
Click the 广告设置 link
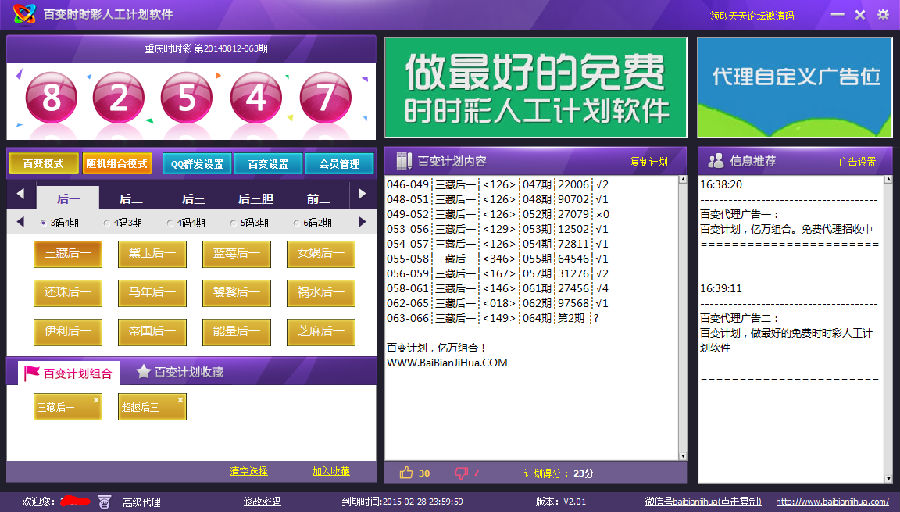point(858,162)
